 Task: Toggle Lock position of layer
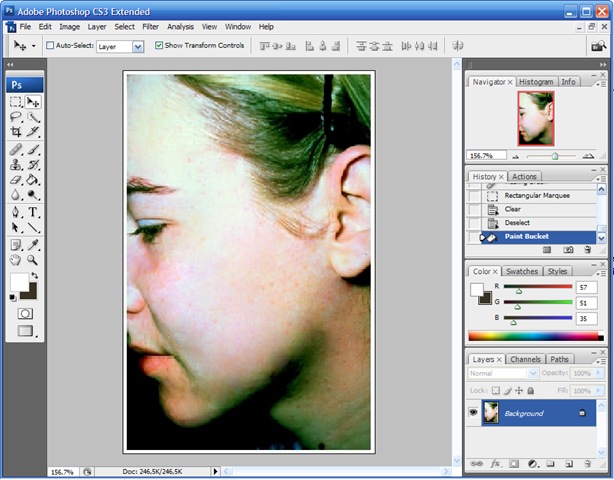click(519, 390)
